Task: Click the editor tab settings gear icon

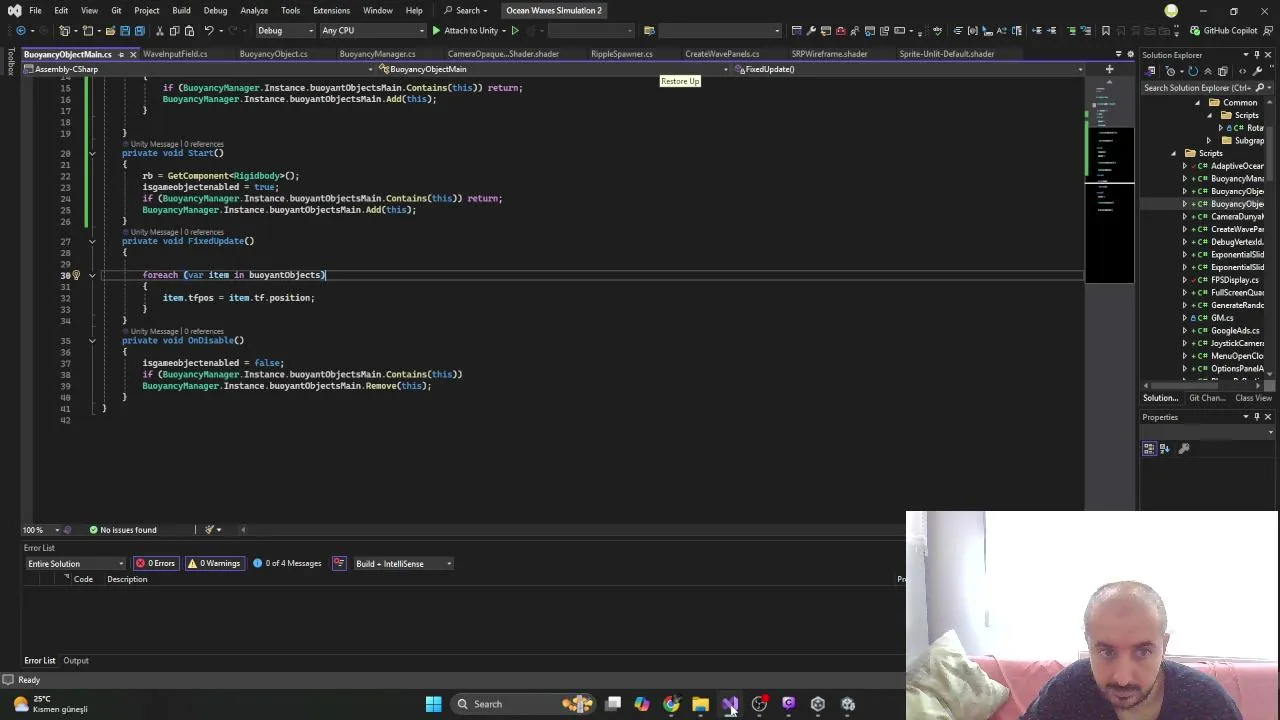Action: click(1131, 54)
